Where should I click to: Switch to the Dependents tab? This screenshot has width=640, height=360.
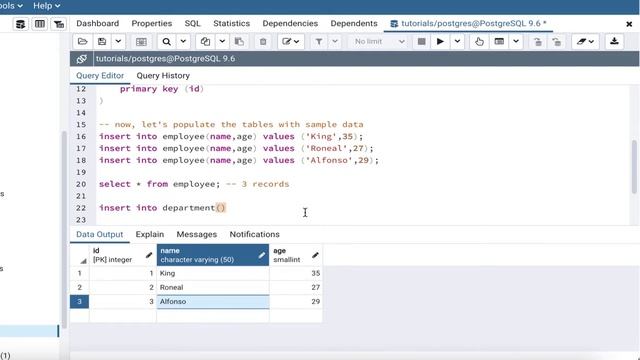(354, 24)
